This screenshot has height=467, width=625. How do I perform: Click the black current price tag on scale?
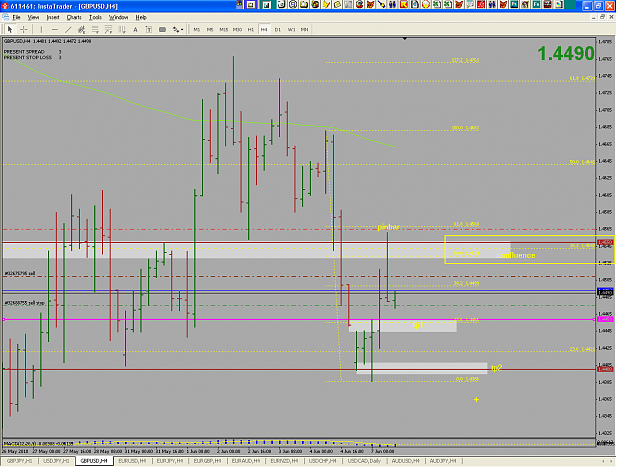(x=605, y=292)
